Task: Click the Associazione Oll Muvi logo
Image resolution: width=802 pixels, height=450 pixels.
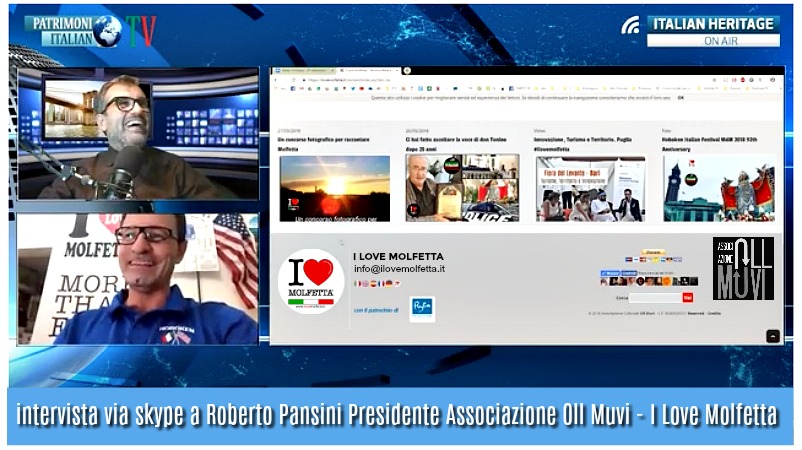Action: (743, 268)
